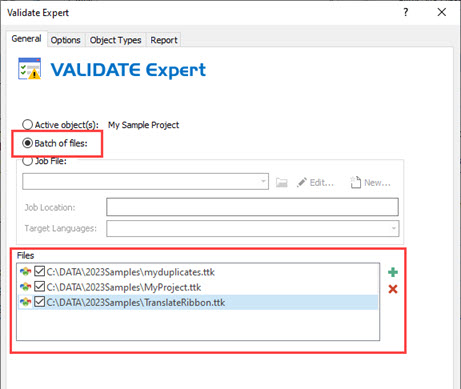The height and width of the screenshot is (389, 461).
Task: Click the My Sample Project text
Action: click(143, 125)
